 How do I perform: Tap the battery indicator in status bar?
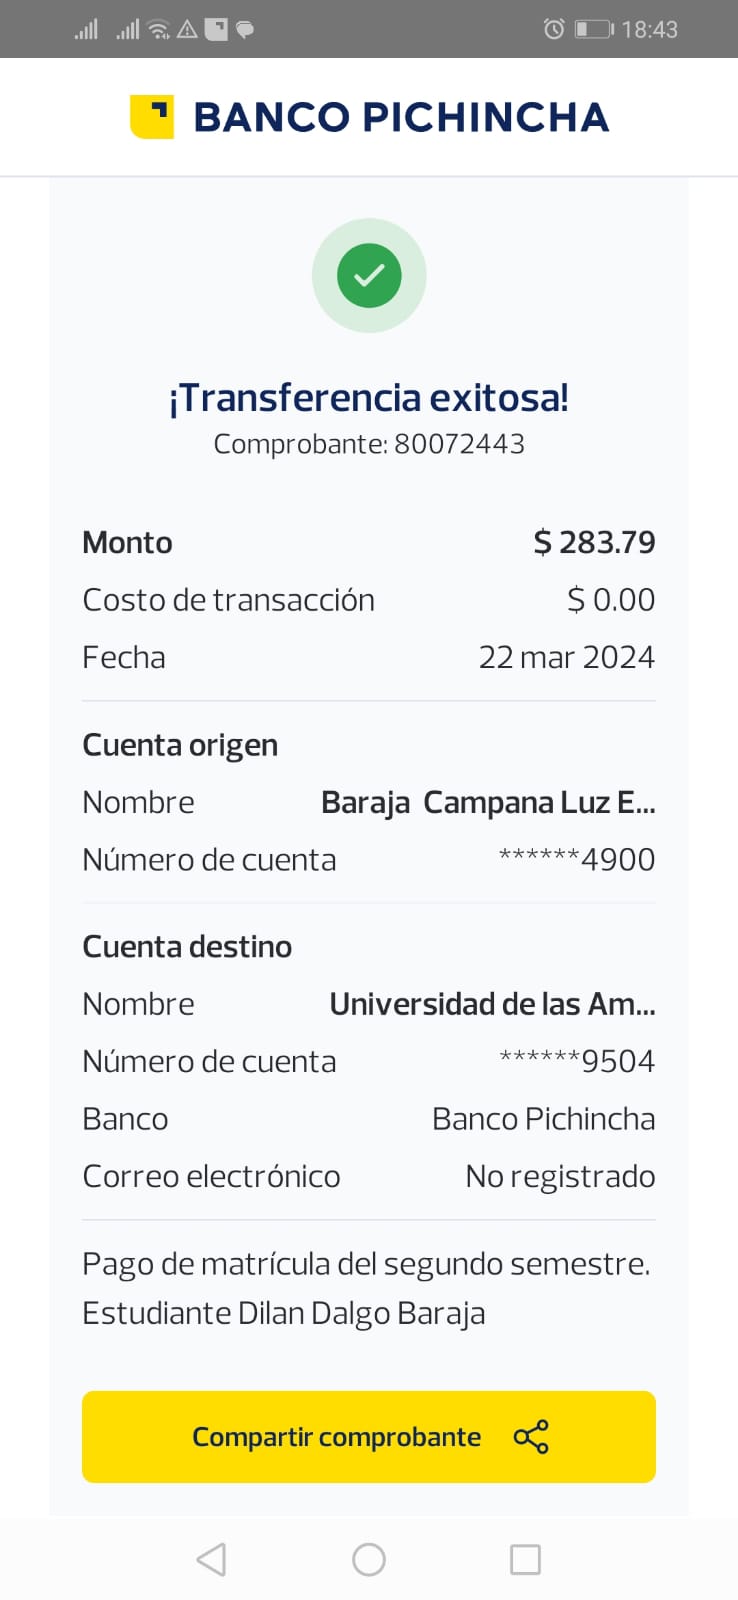click(x=594, y=29)
